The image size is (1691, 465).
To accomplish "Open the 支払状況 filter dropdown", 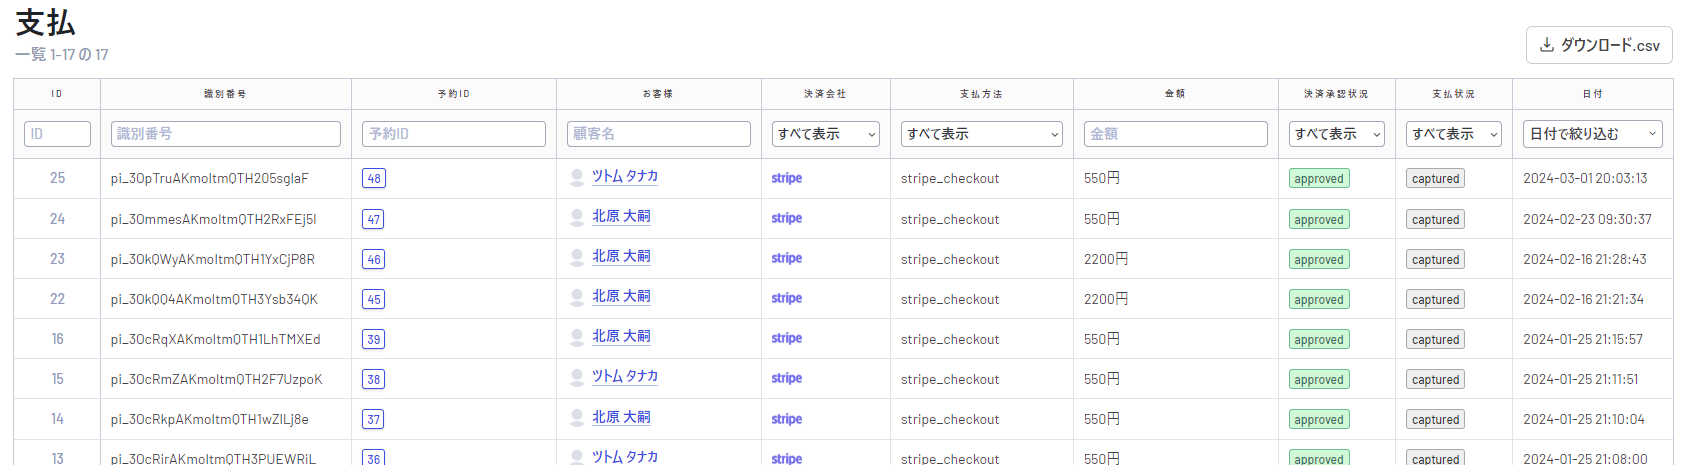I will [1453, 134].
